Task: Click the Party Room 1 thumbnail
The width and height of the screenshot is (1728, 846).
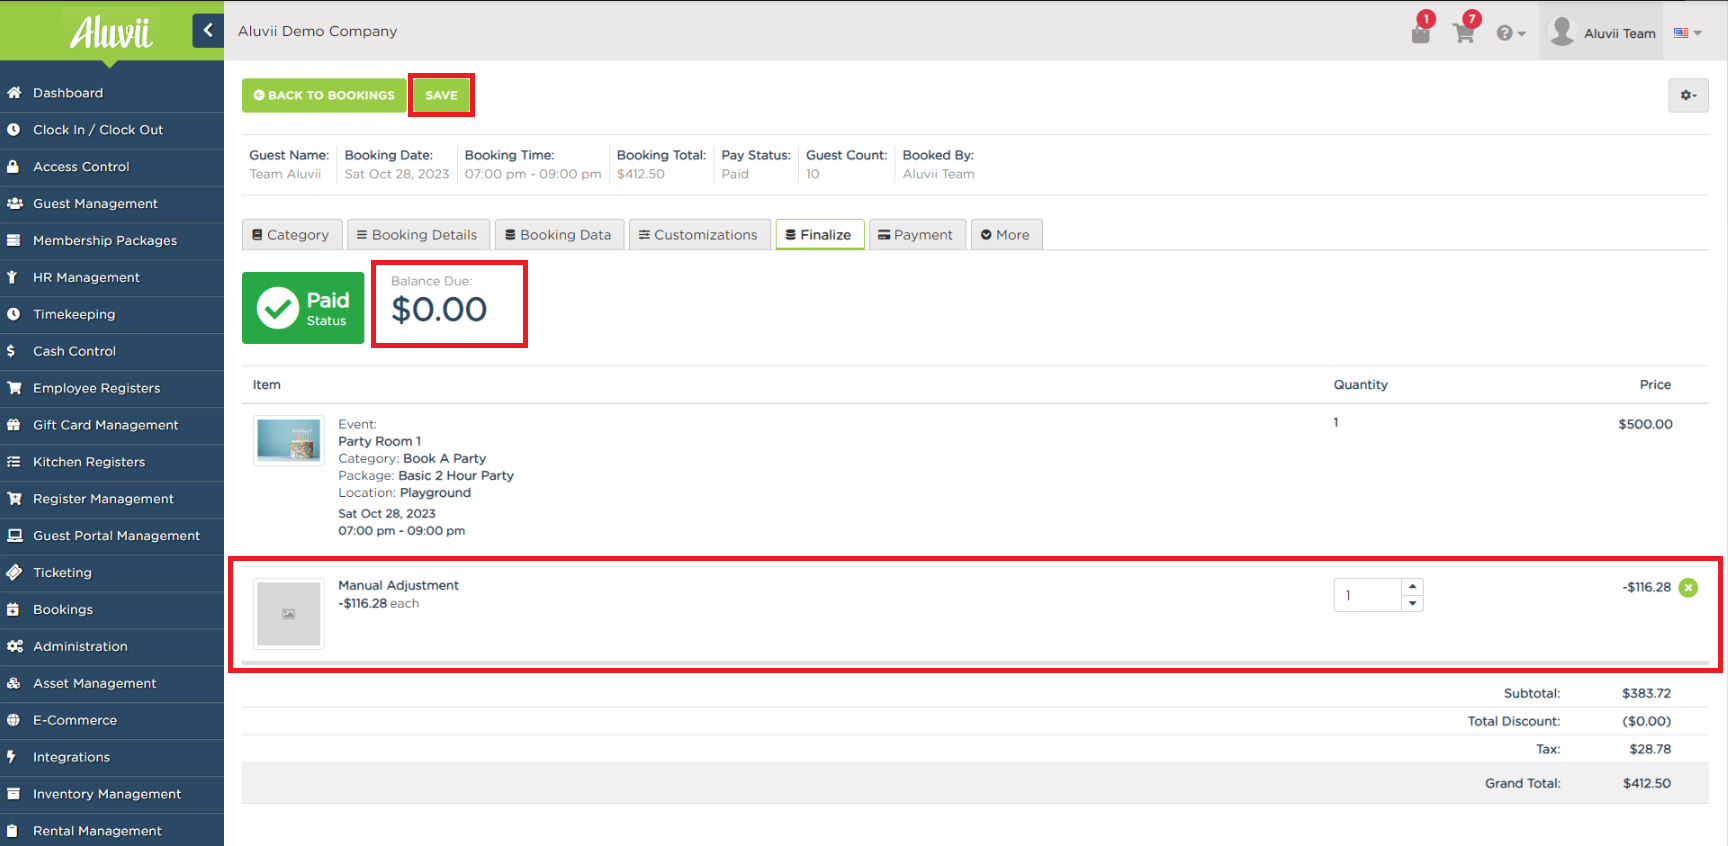Action: click(289, 440)
